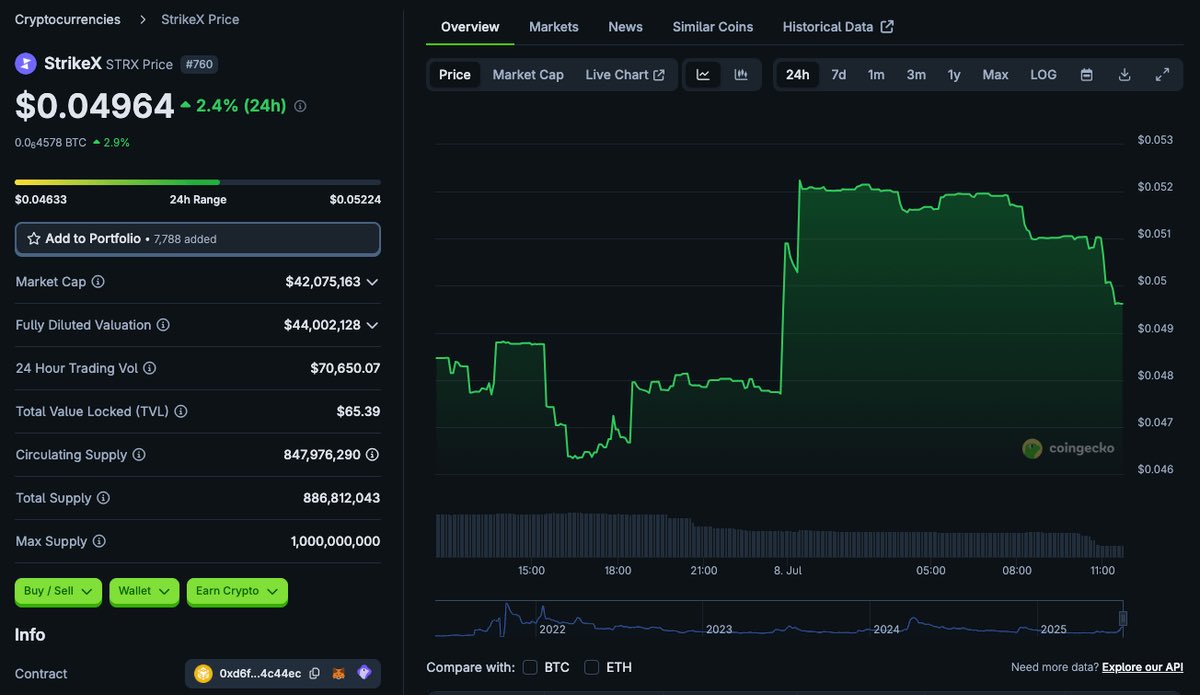Open the Similar Coins tab
The height and width of the screenshot is (695, 1200).
click(713, 27)
